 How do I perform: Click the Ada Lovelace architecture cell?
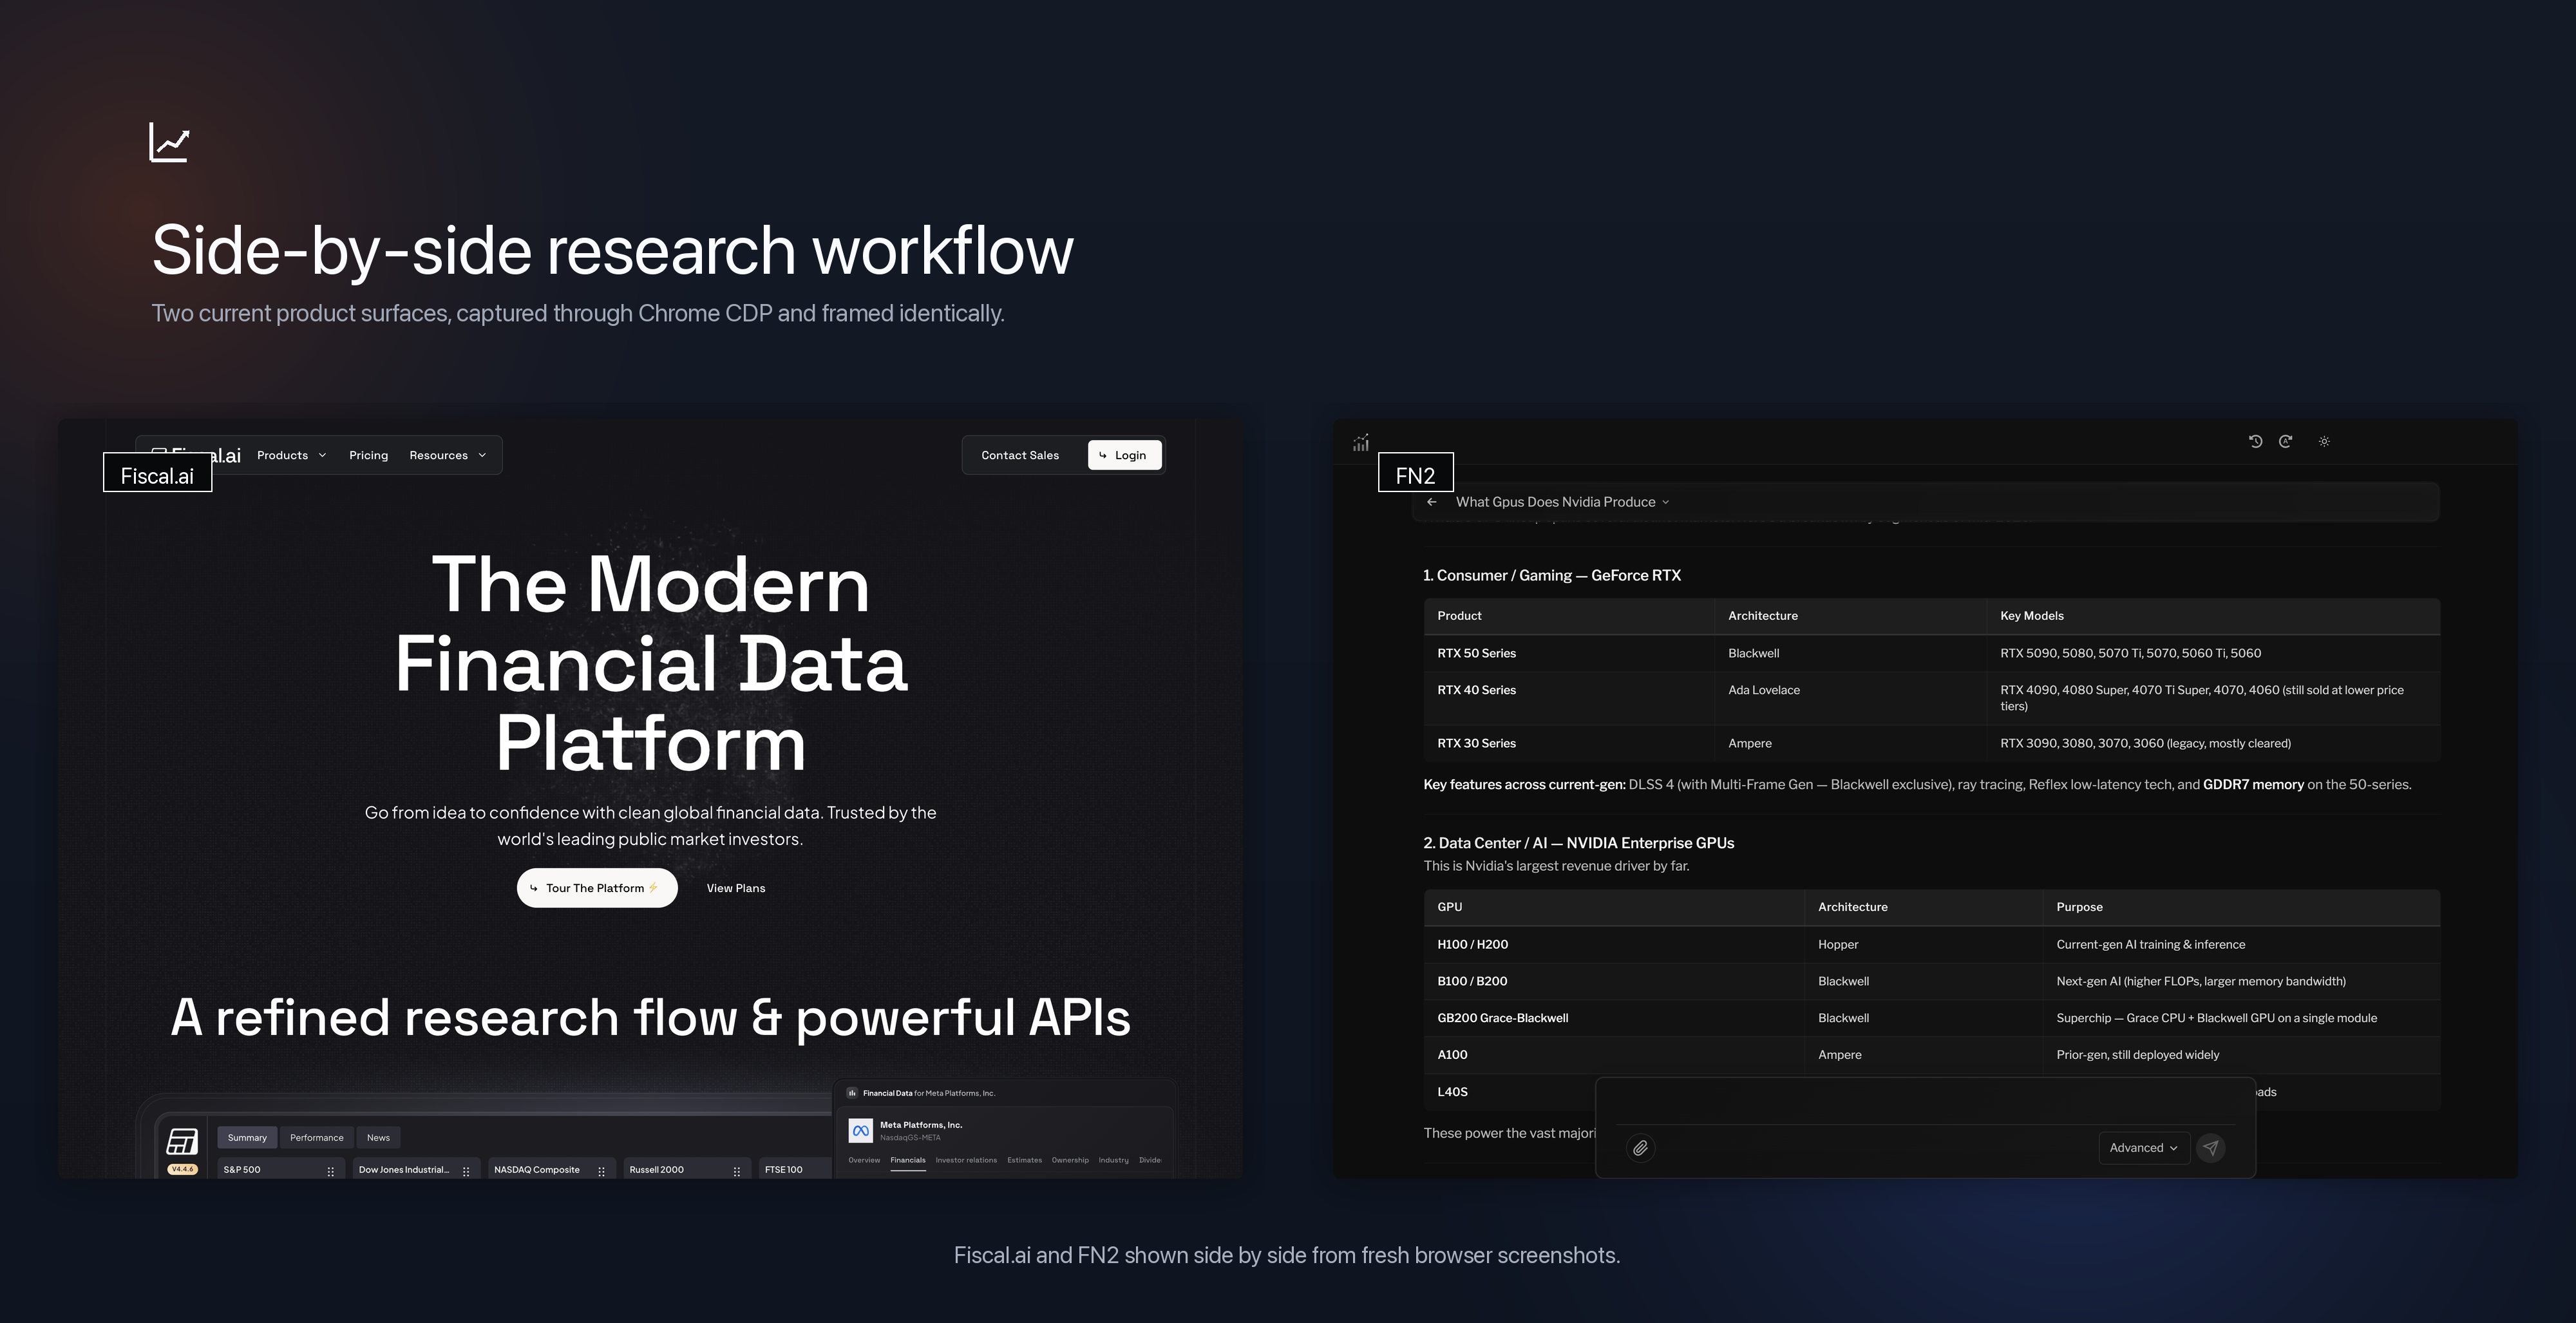[x=1763, y=690]
